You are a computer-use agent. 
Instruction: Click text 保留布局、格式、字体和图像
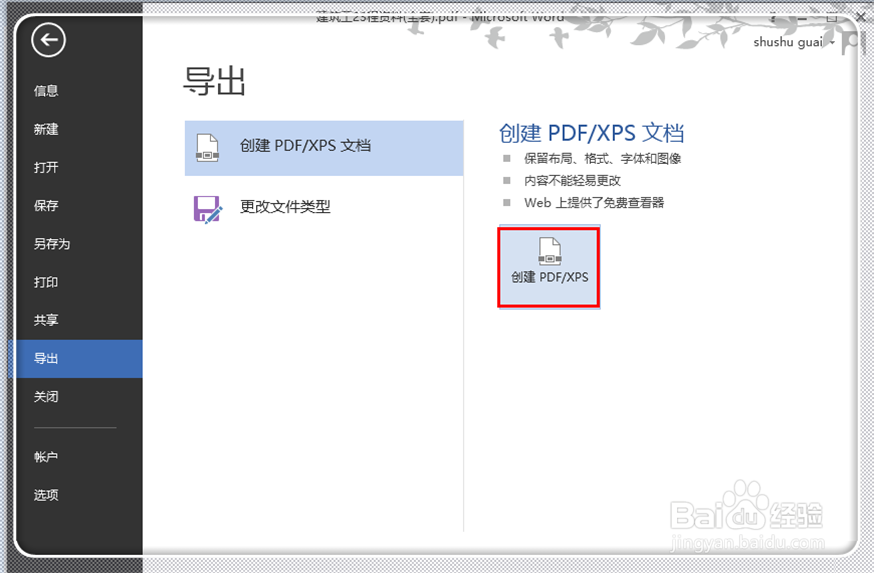point(602,159)
